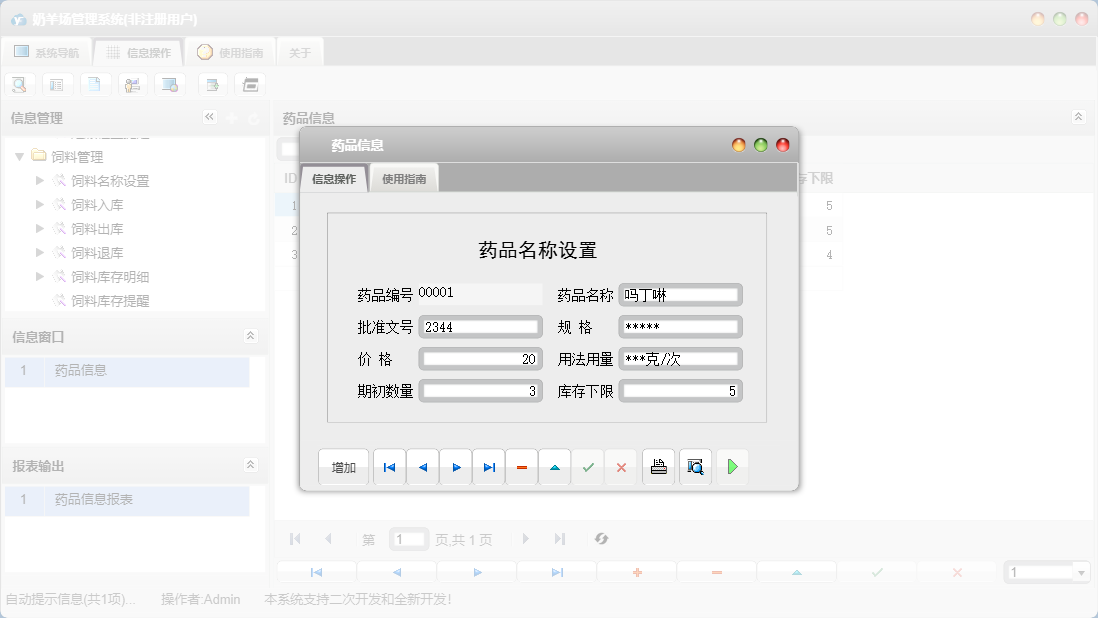The height and width of the screenshot is (618, 1098).
Task: Jump to the last record with the navigation icon
Action: pyautogui.click(x=488, y=466)
